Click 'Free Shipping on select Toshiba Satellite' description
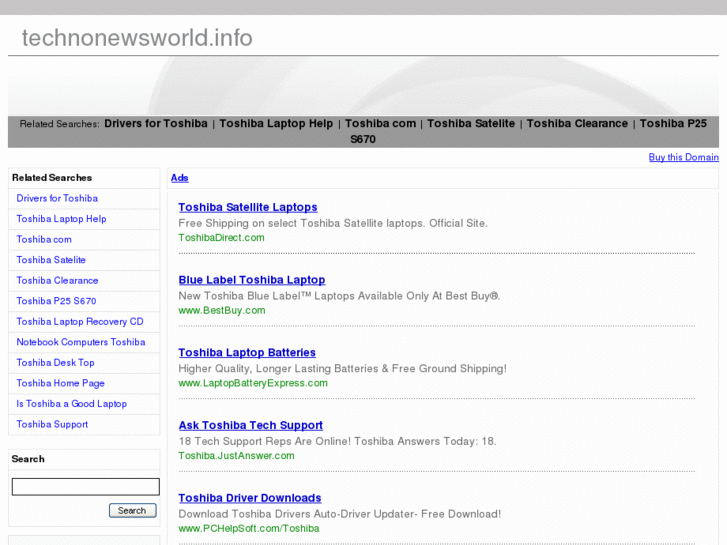The height and width of the screenshot is (545, 727). point(333,223)
